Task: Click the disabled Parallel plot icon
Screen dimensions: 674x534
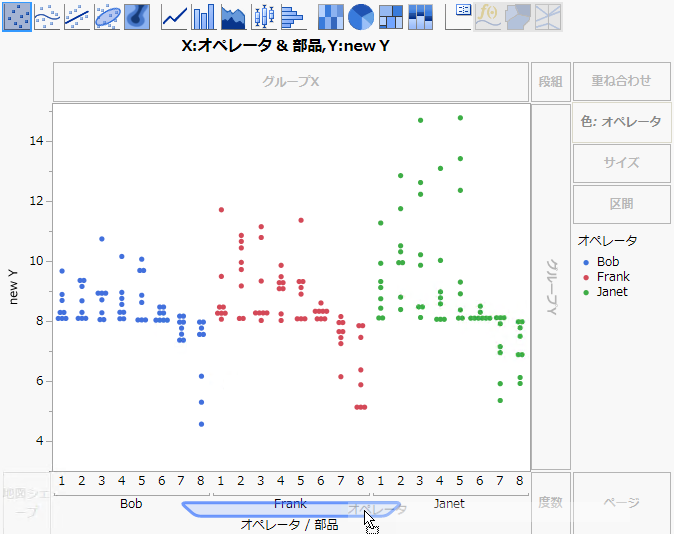Action: [x=548, y=17]
